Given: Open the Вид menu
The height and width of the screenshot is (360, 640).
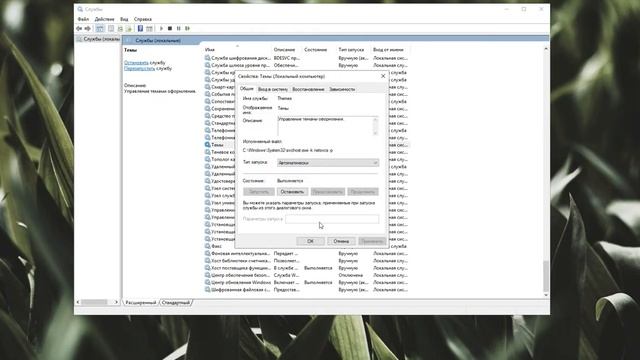Looking at the screenshot, I should pos(124,19).
